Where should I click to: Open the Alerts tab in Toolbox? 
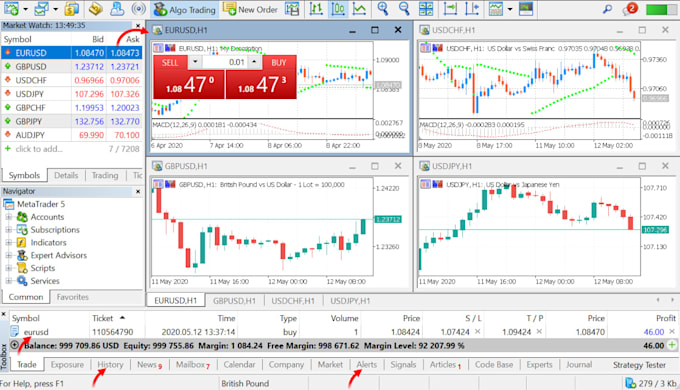point(366,364)
